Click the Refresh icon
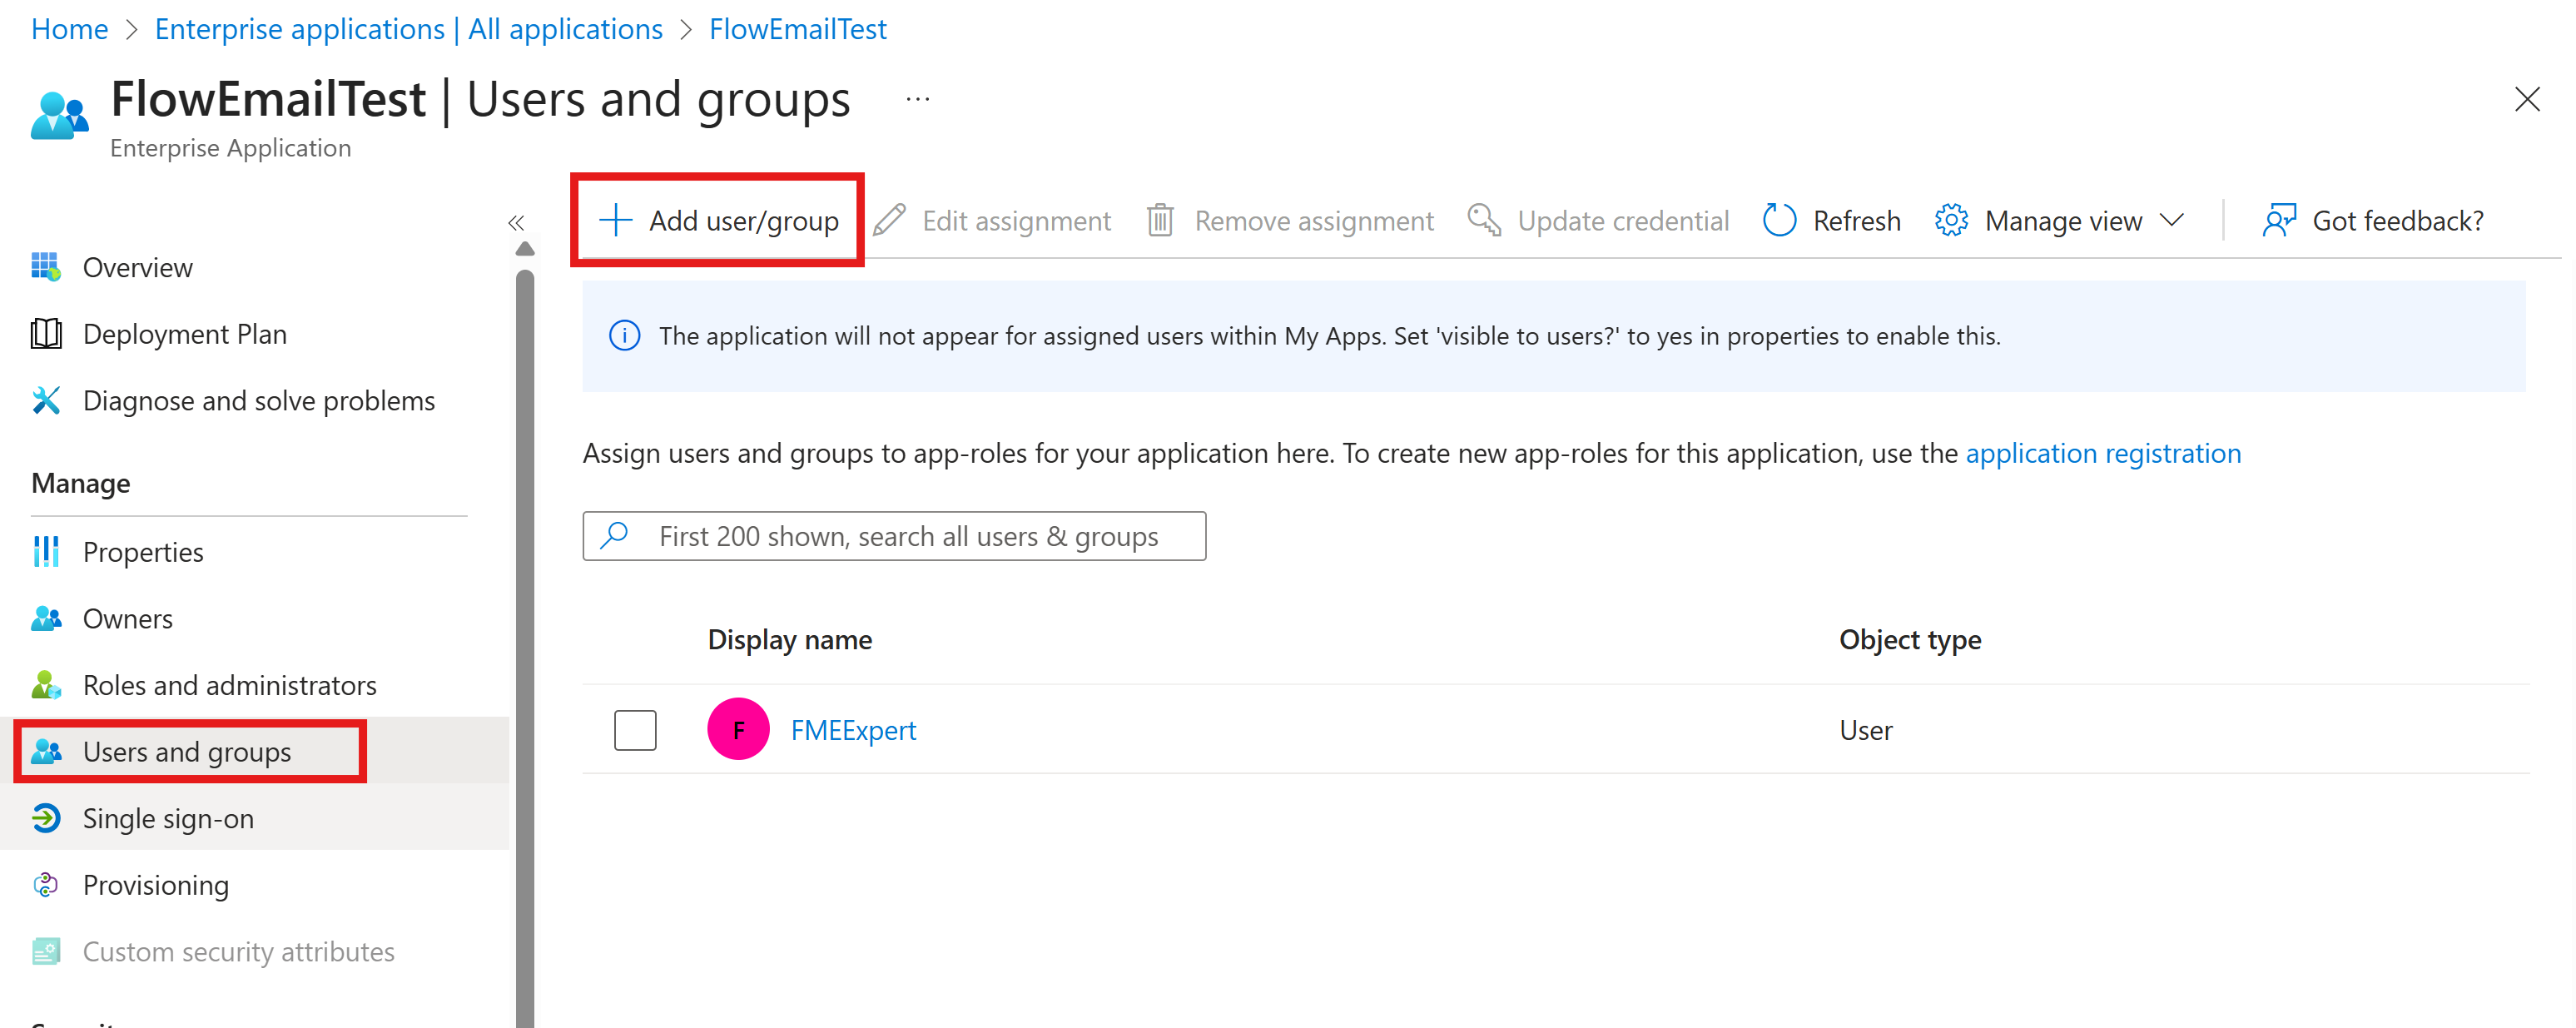This screenshot has width=2576, height=1028. (x=1780, y=220)
